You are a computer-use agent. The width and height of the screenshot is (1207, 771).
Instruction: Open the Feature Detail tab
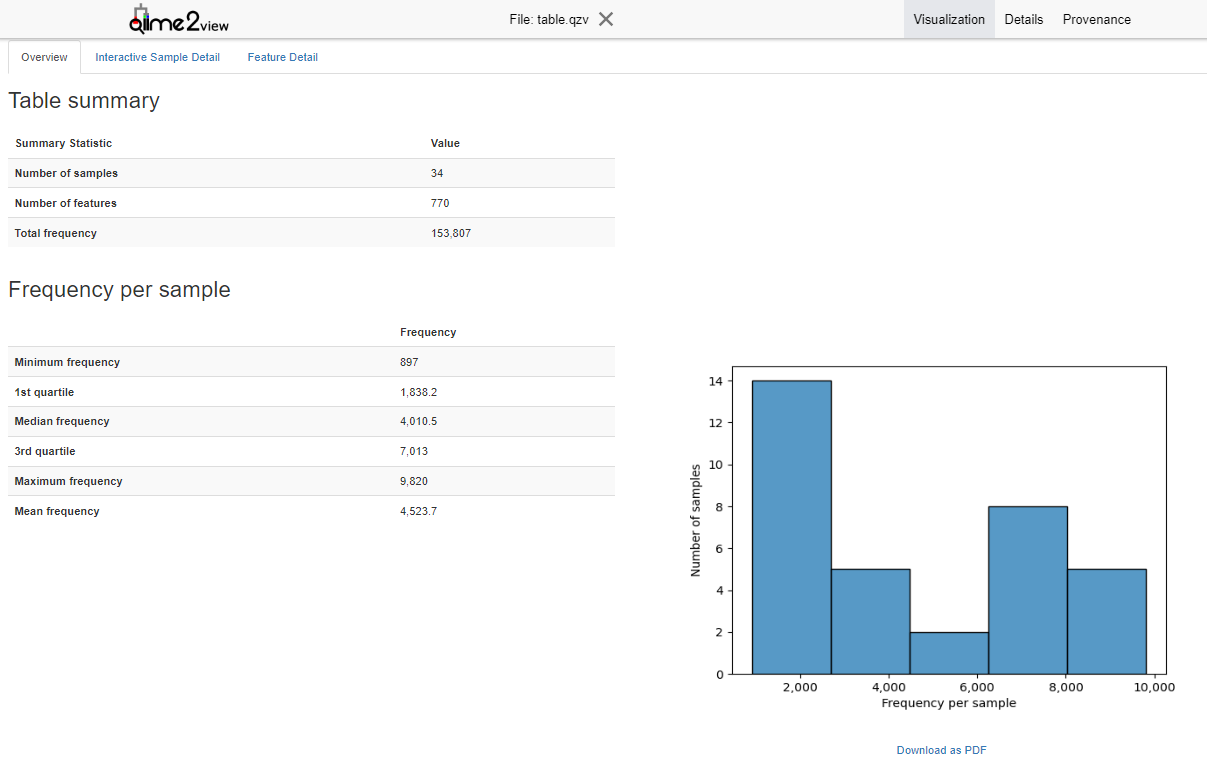click(x=282, y=58)
